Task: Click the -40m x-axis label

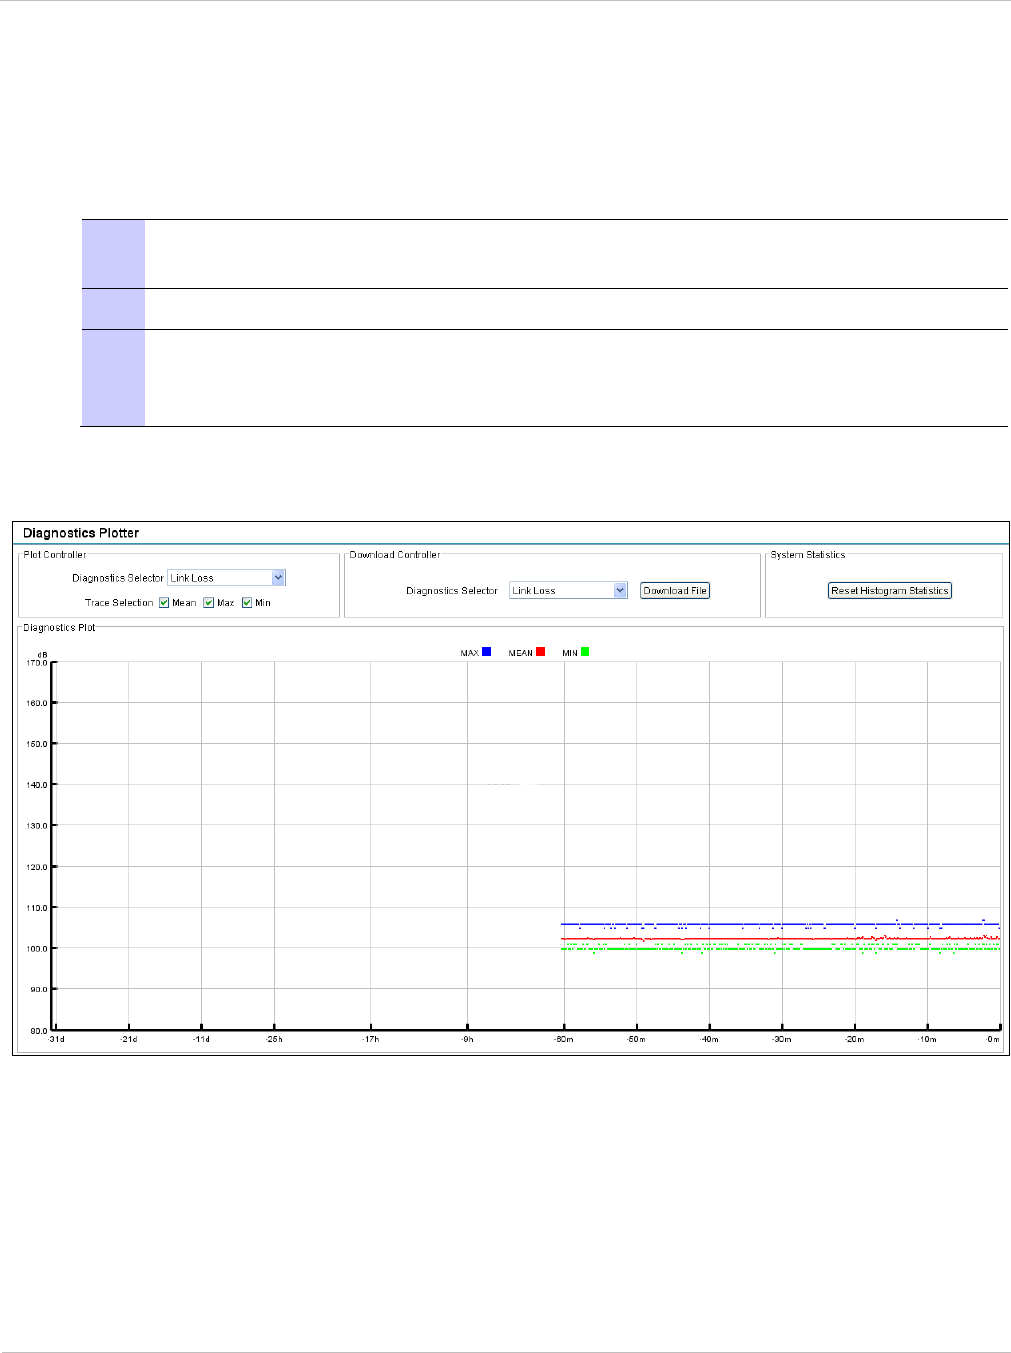Action: [x=709, y=1040]
